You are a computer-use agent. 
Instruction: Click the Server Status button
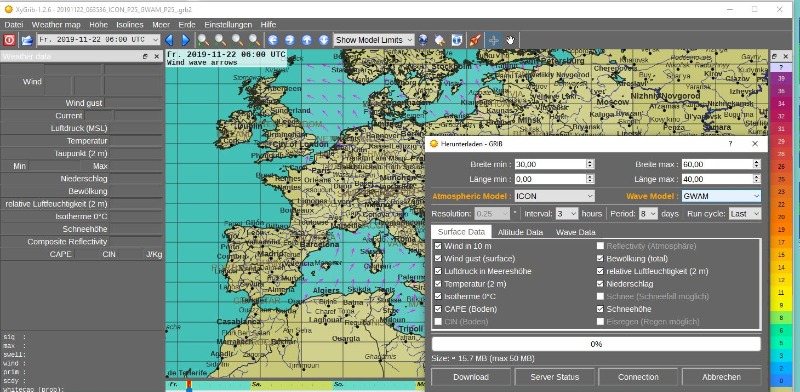pyautogui.click(x=555, y=377)
